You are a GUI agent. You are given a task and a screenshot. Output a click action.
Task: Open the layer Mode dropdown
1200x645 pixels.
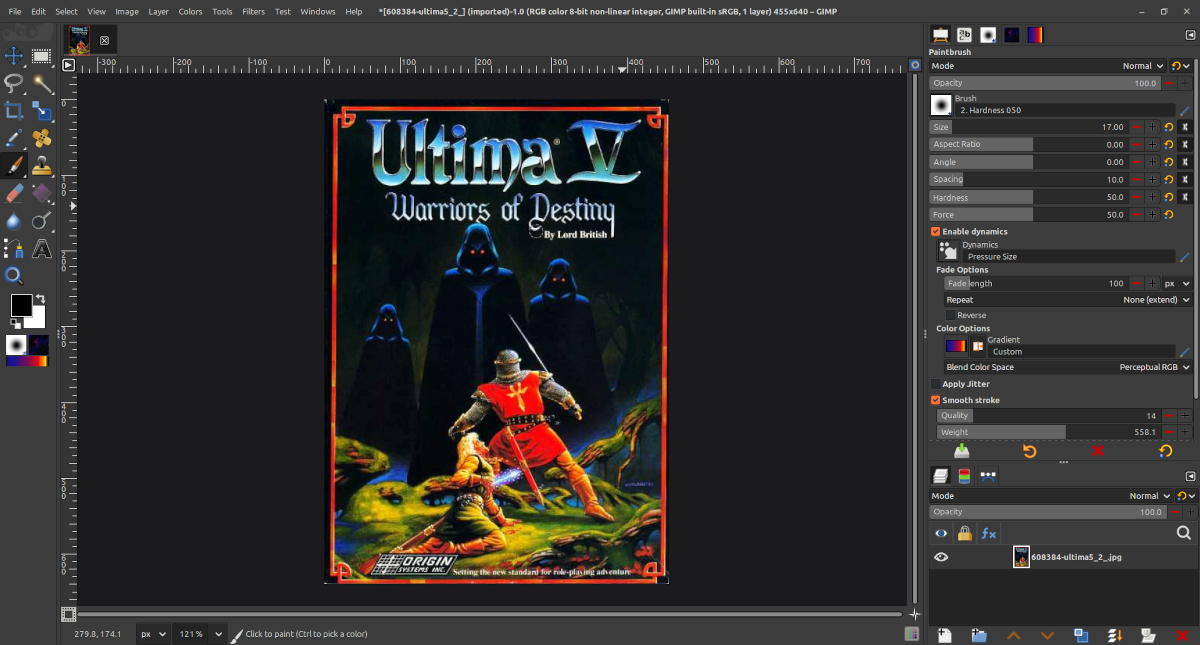1049,496
